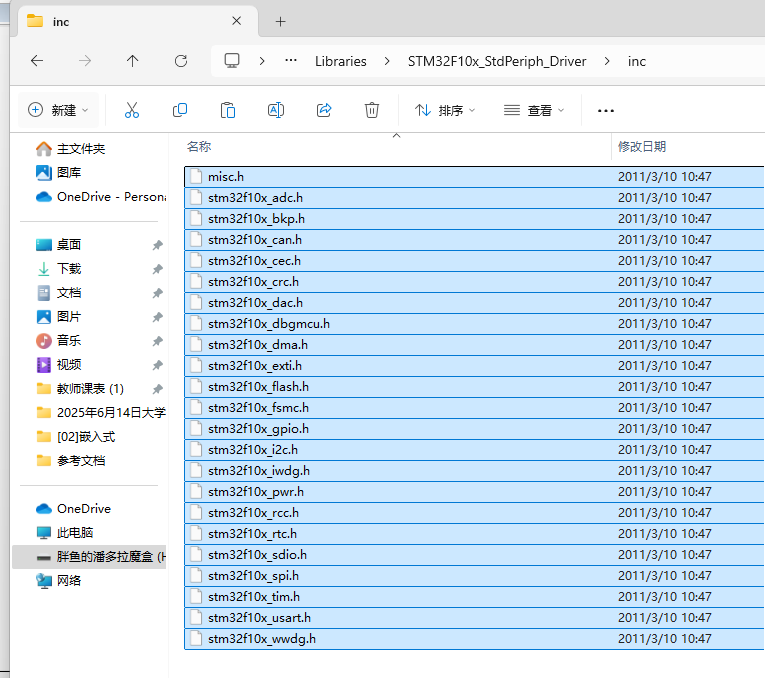Click date cell of stm32f10x_flash.h row
Screen dimensions: 765x678
(664, 387)
